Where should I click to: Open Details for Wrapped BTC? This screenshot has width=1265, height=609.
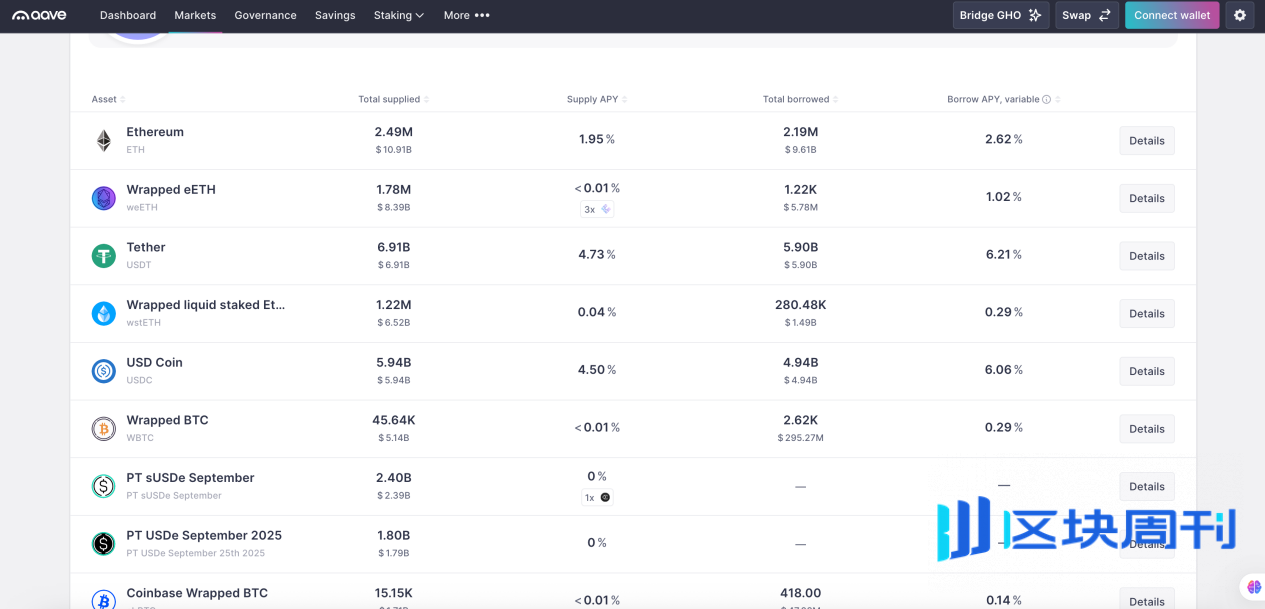pyautogui.click(x=1147, y=429)
